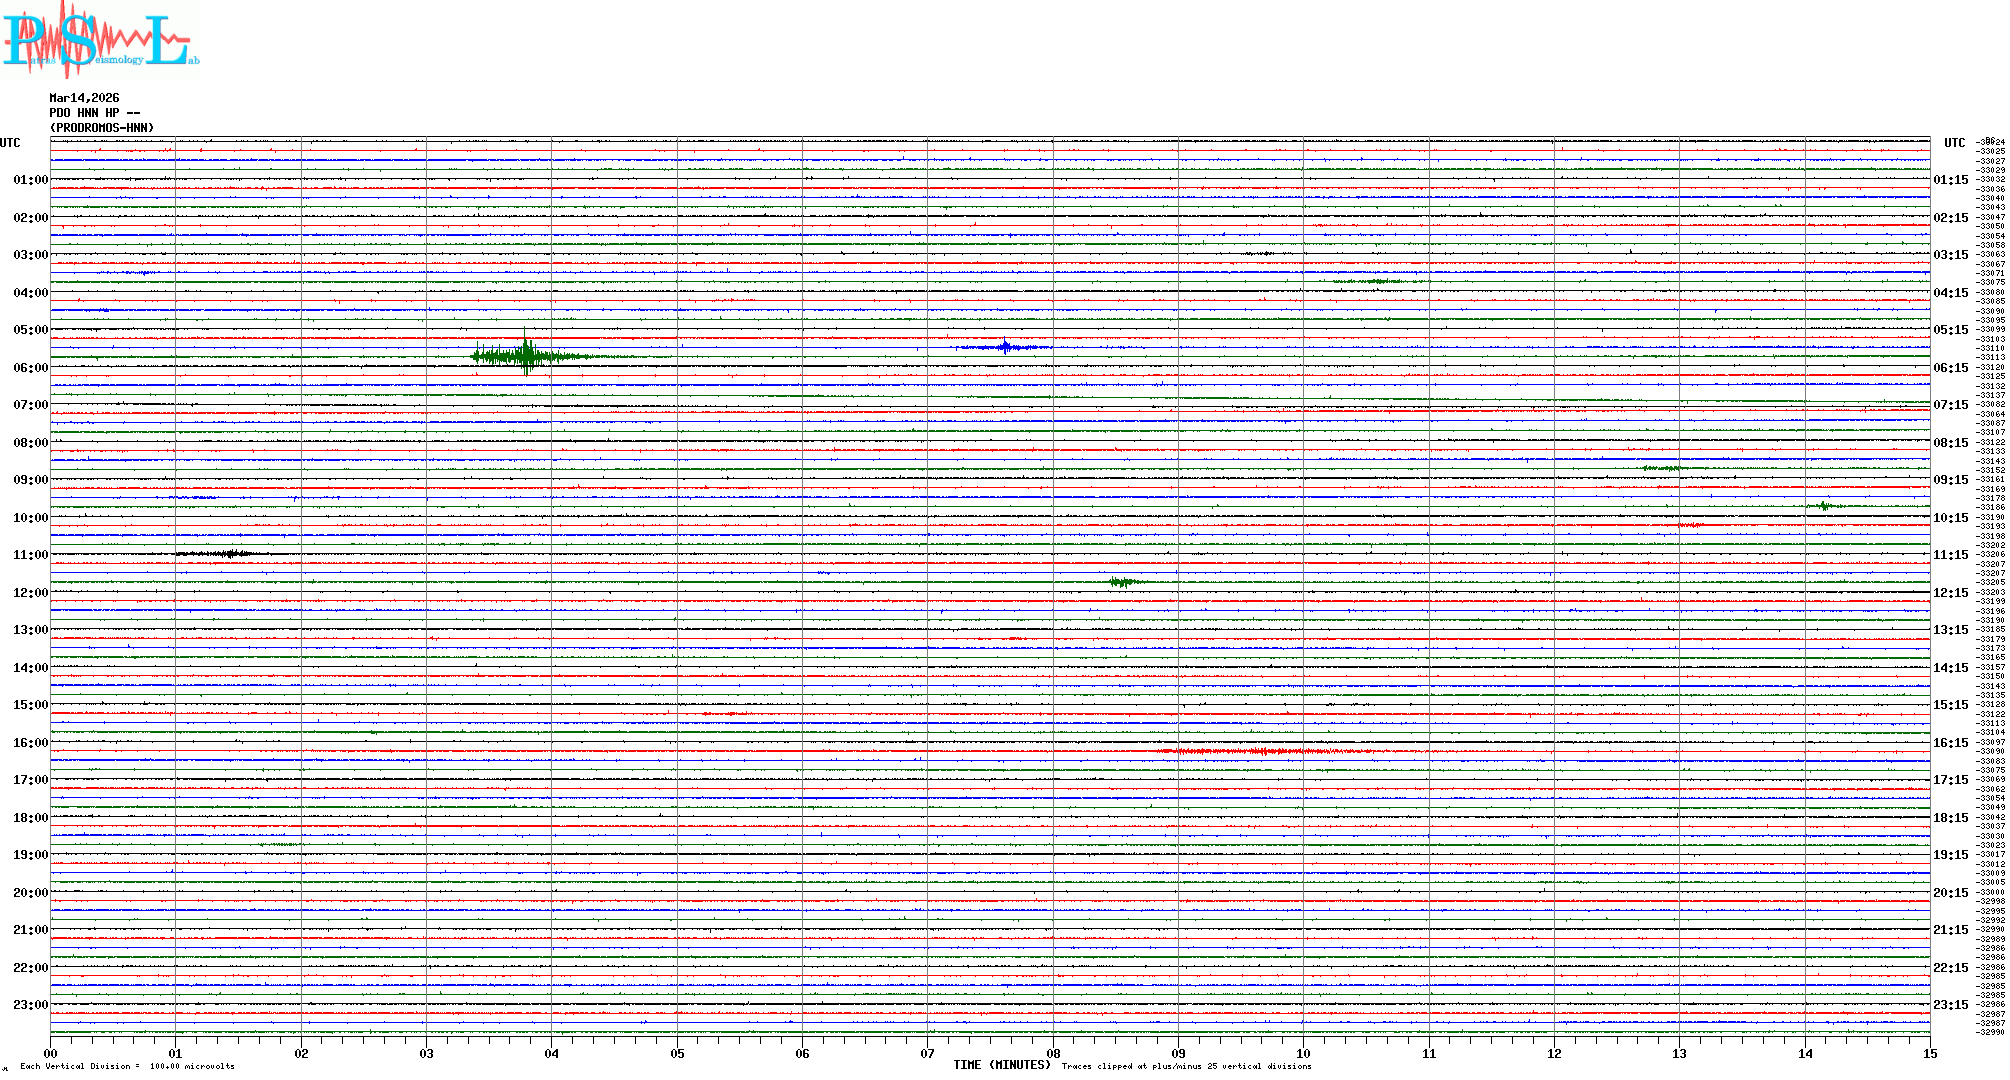Click the 10 minute tick label on bottom axis

[x=1303, y=1053]
